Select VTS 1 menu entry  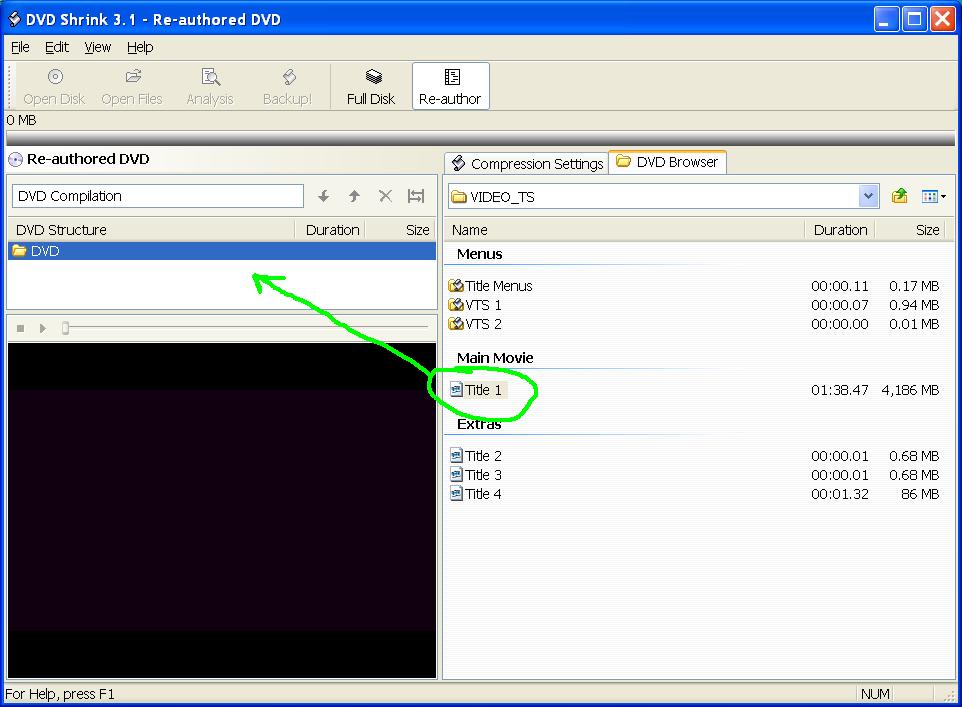475,305
